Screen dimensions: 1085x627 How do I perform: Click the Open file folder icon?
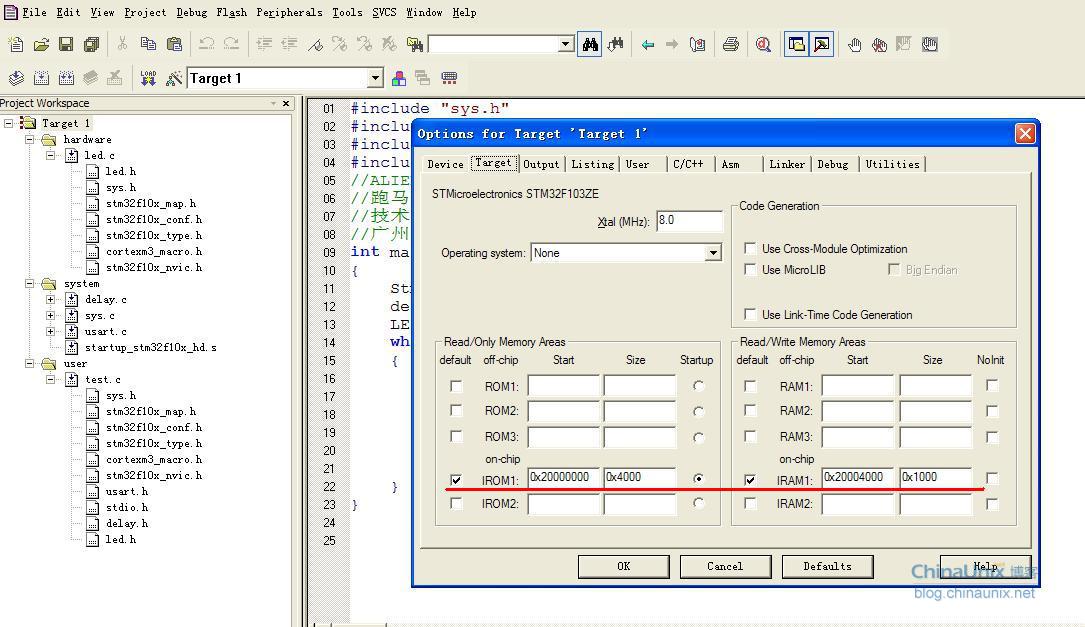pos(41,45)
